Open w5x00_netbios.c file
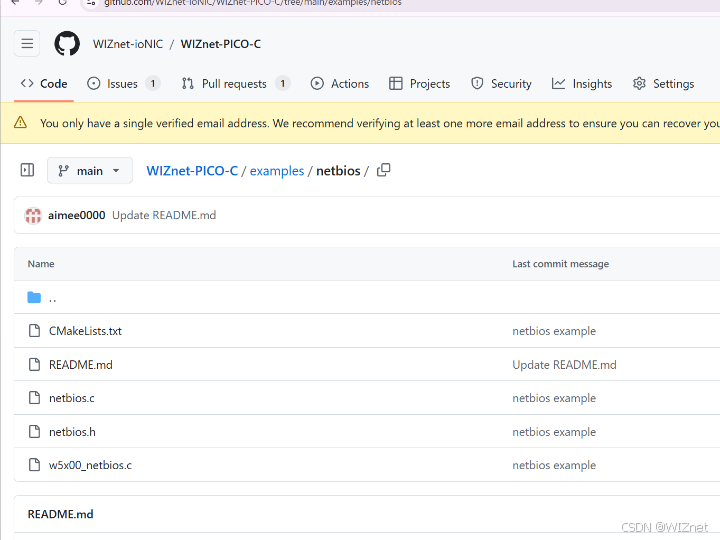 (x=90, y=465)
